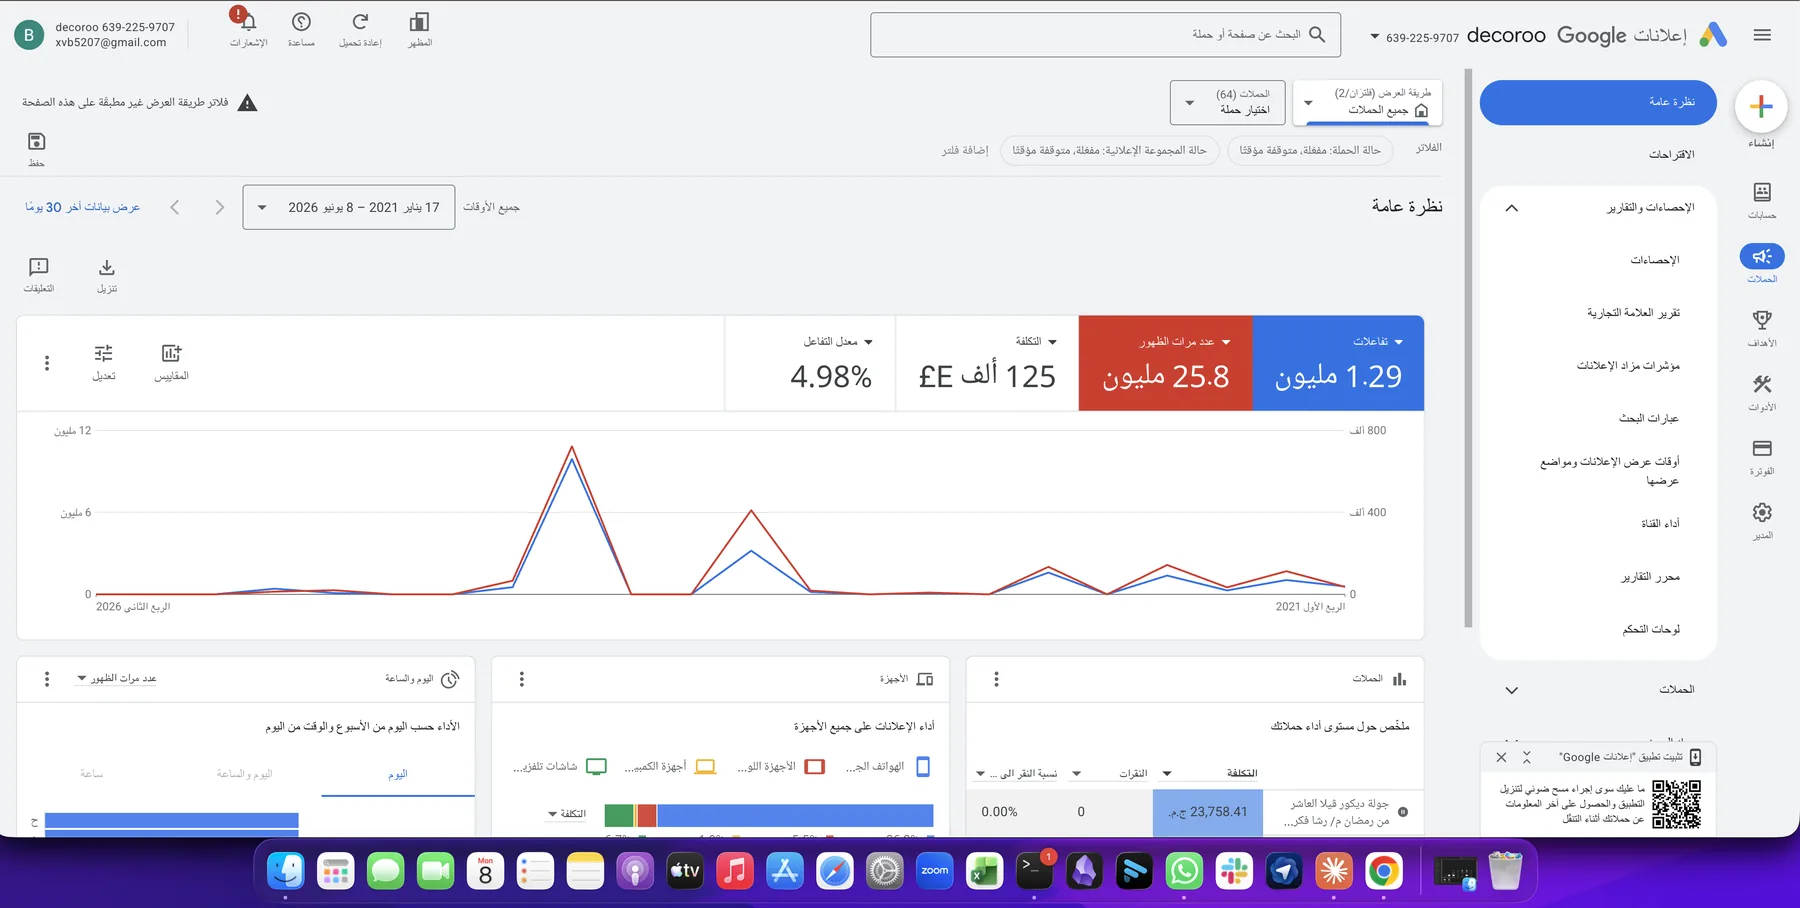The height and width of the screenshot is (908, 1800).
Task: Show last 30 days data link
Action: tap(82, 207)
